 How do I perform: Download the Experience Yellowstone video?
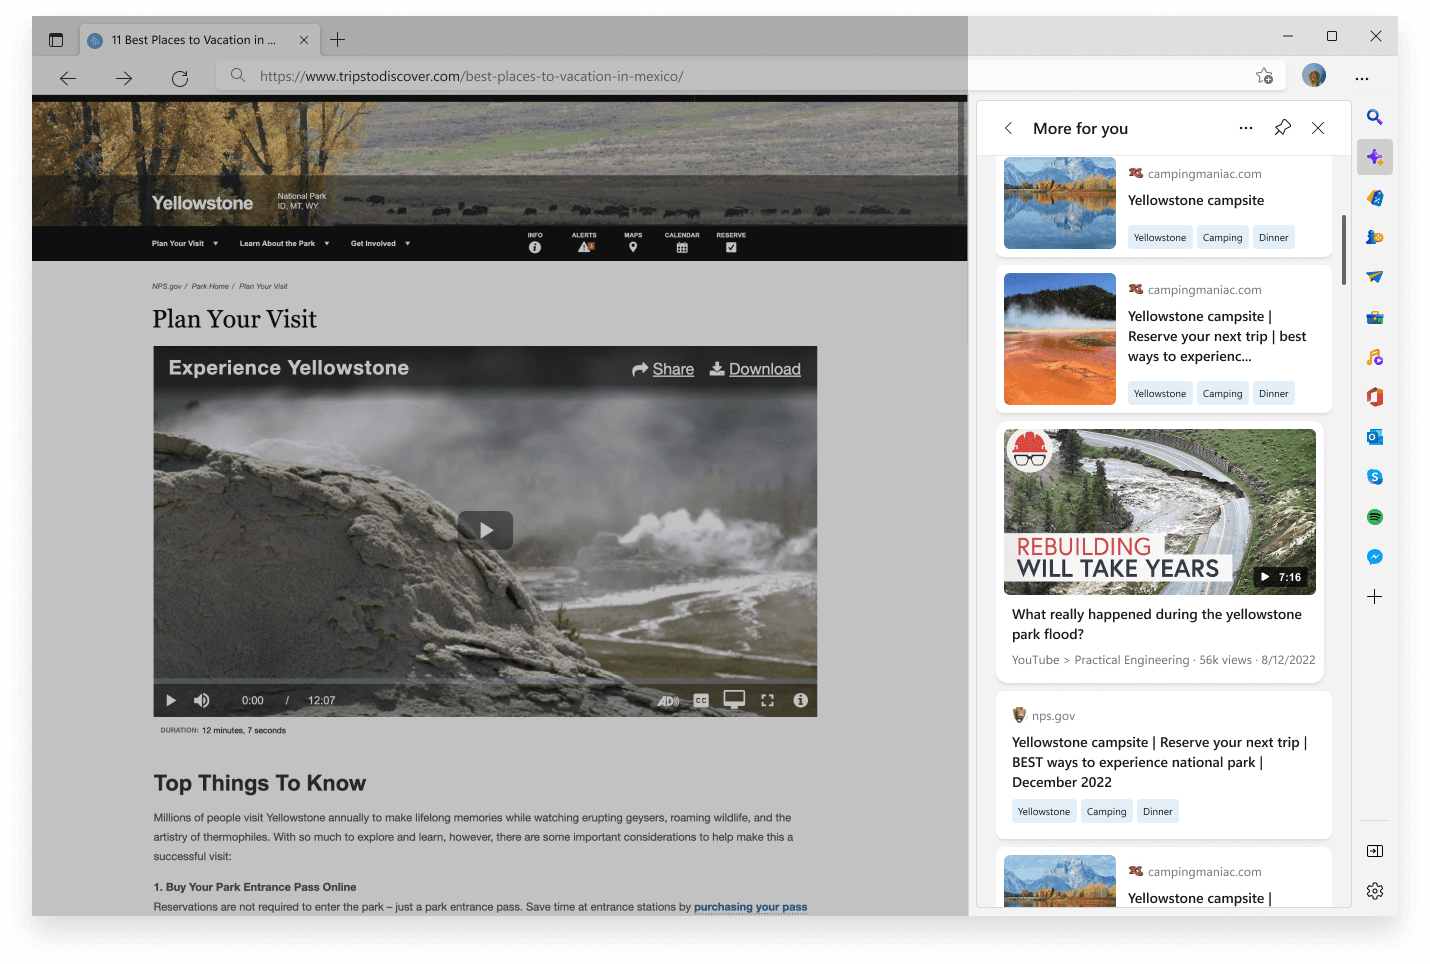click(755, 369)
